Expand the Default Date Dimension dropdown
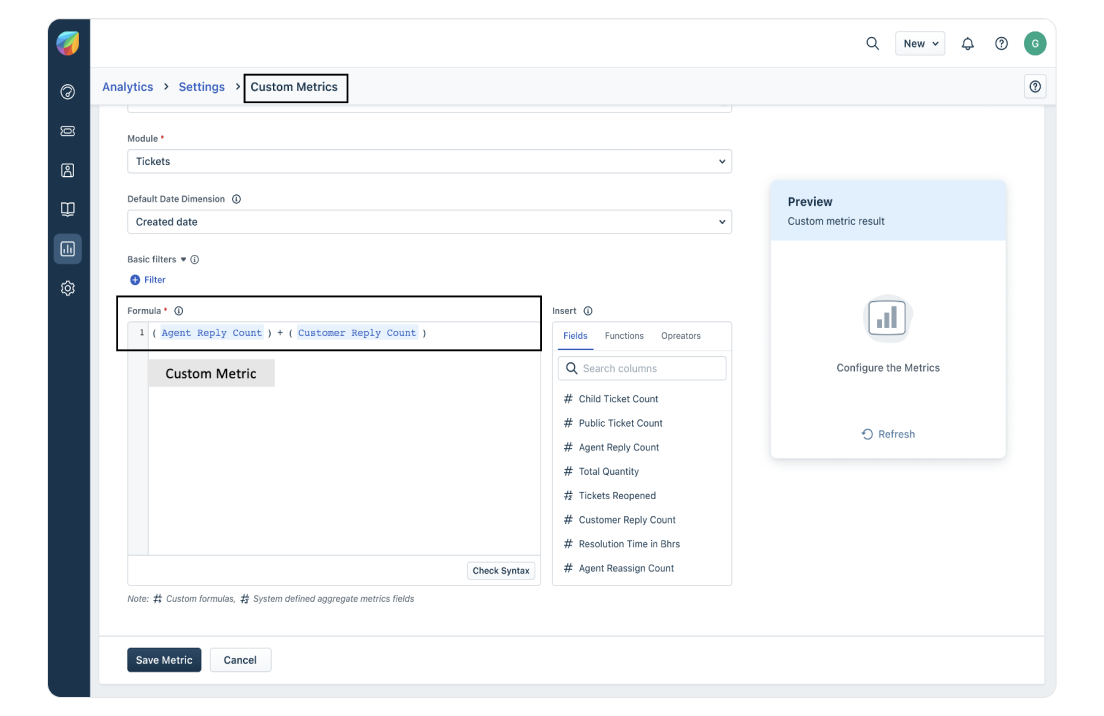The height and width of the screenshot is (716, 1104). [429, 222]
